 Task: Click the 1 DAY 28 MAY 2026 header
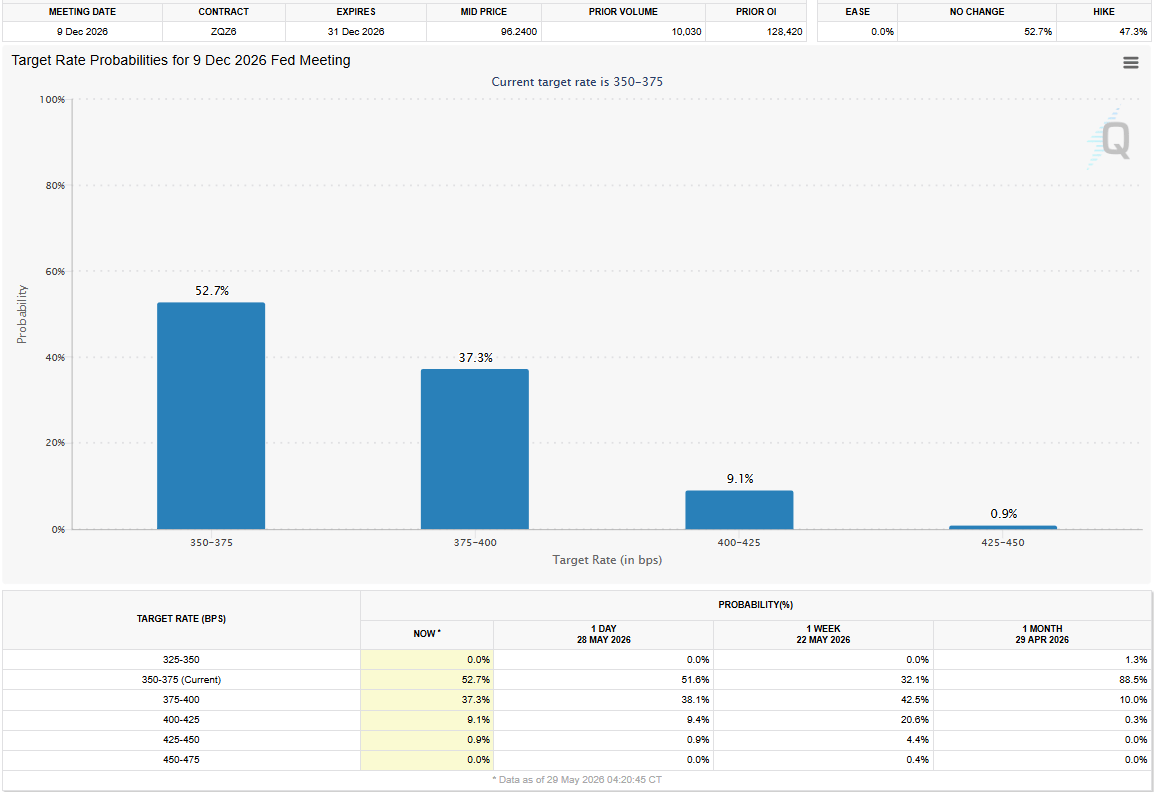click(x=603, y=634)
